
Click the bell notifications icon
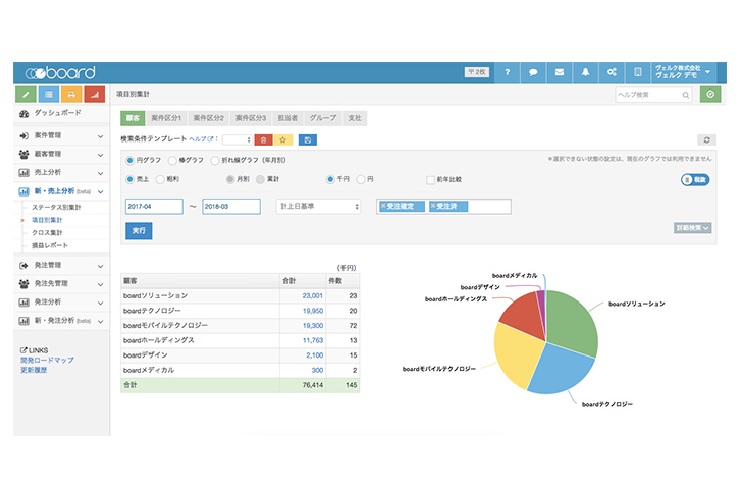585,72
